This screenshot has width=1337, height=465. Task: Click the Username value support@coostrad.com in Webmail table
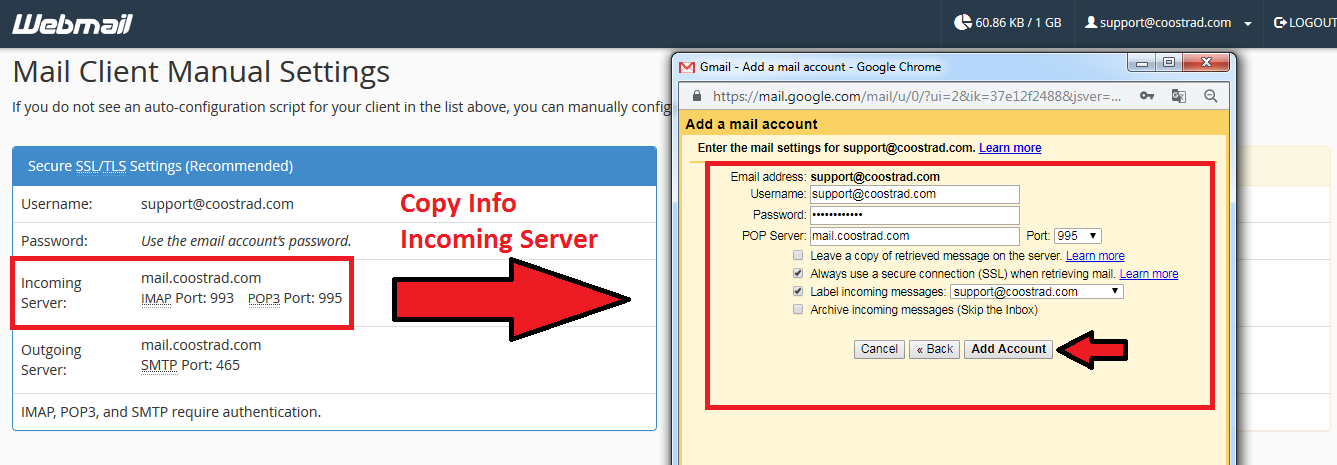tap(217, 204)
